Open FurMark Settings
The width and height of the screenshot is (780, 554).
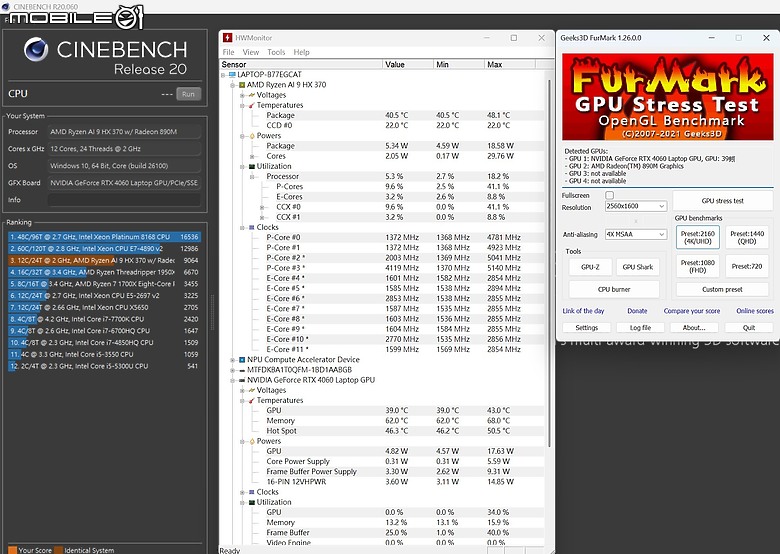coord(586,328)
